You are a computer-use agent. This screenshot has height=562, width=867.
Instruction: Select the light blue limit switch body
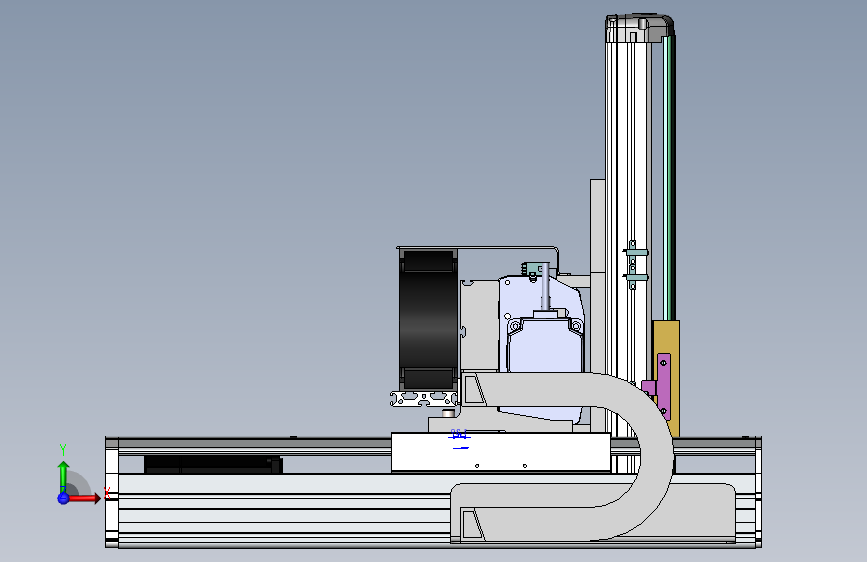coord(544,345)
